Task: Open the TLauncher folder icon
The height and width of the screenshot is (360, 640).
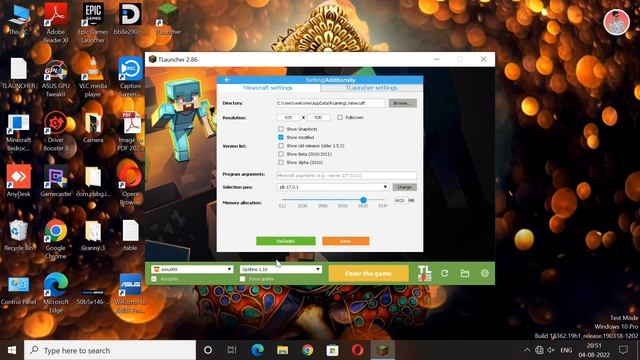Action: click(464, 273)
